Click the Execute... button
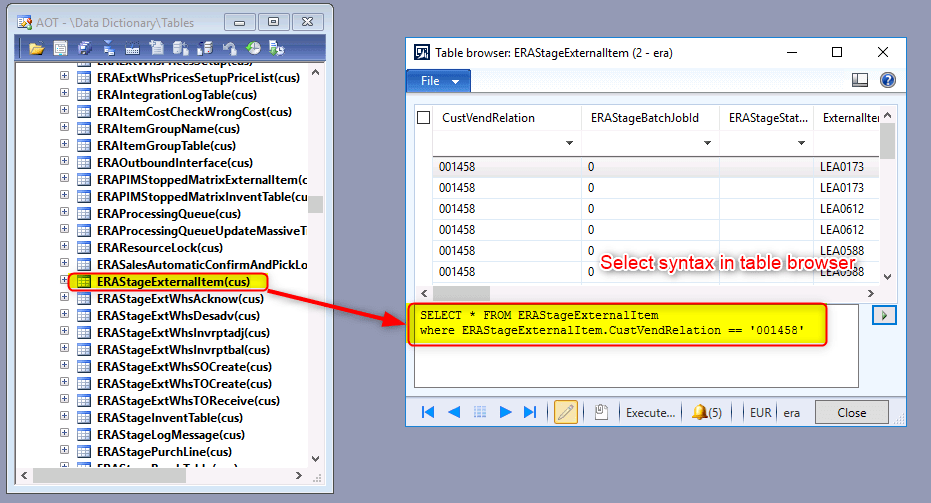 [x=649, y=412]
